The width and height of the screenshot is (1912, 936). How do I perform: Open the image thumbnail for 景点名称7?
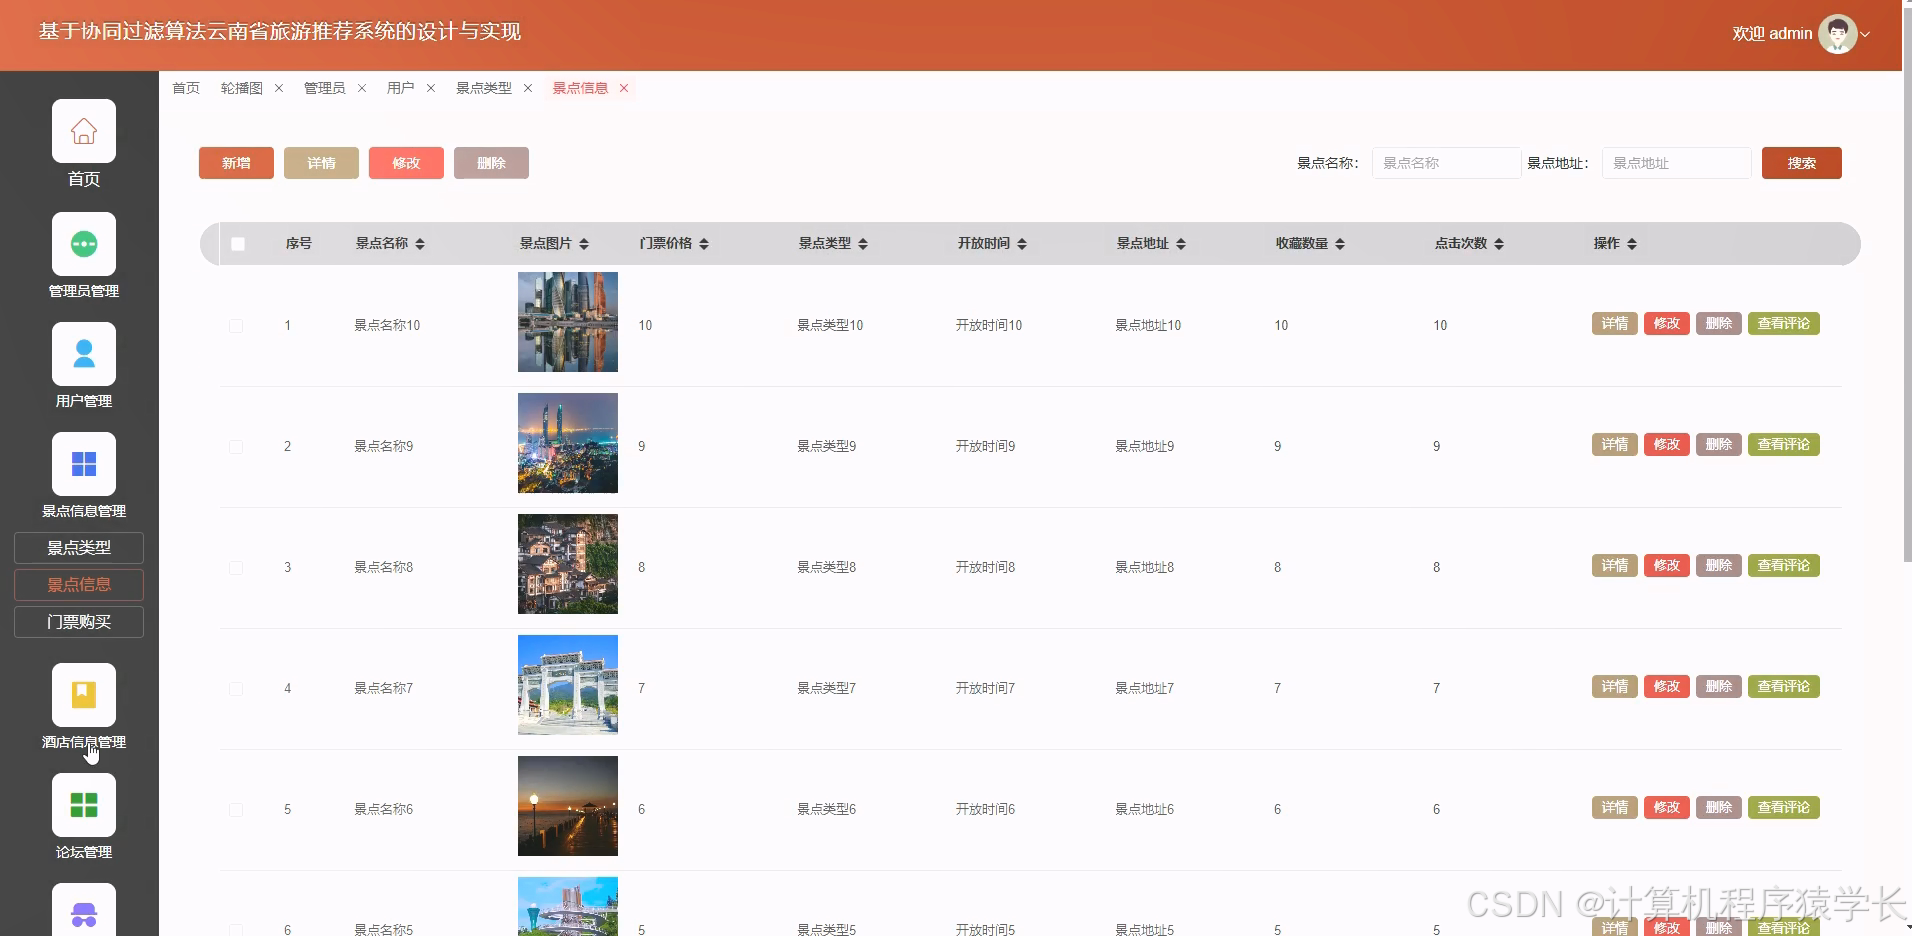568,685
